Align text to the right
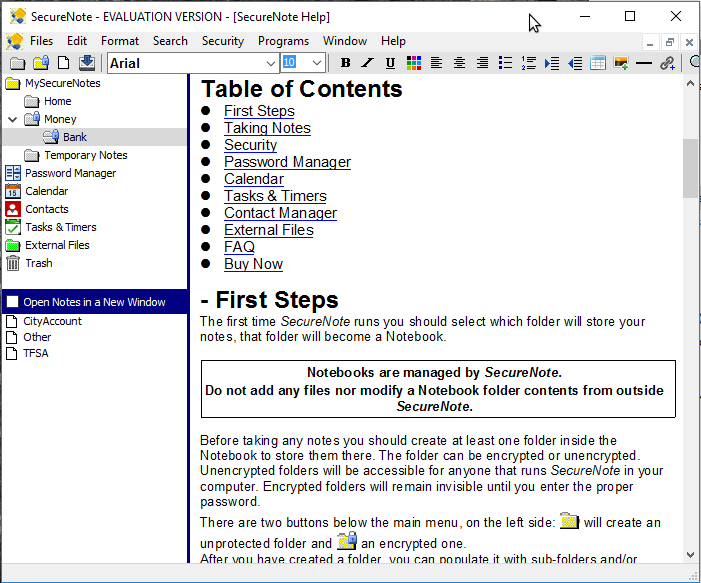This screenshot has height=583, width=701. [x=482, y=63]
